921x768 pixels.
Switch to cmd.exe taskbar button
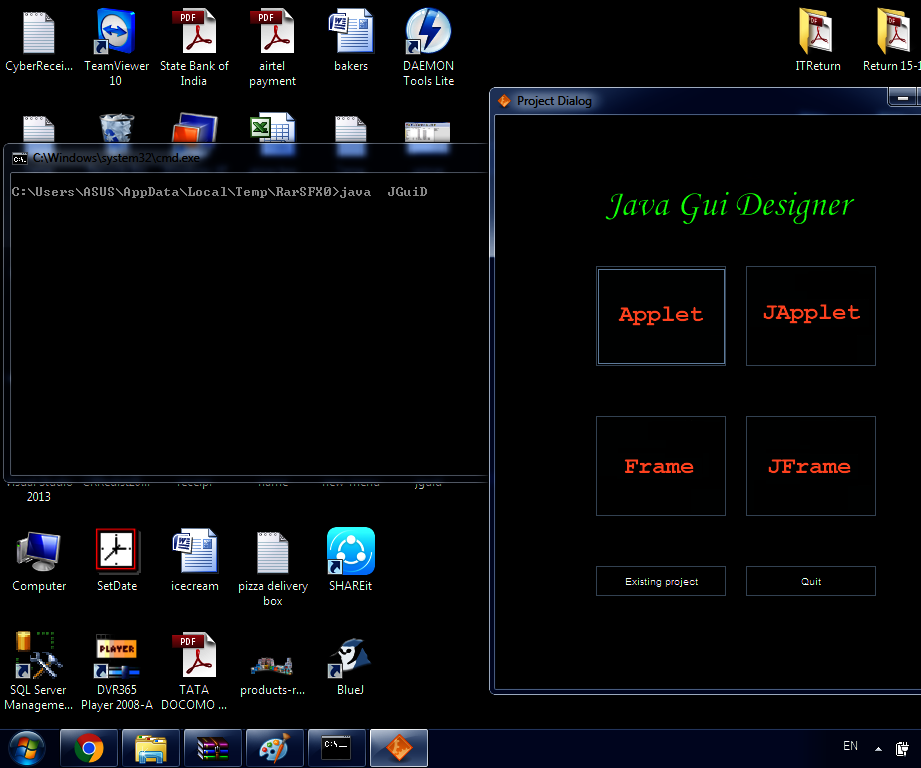[337, 749]
